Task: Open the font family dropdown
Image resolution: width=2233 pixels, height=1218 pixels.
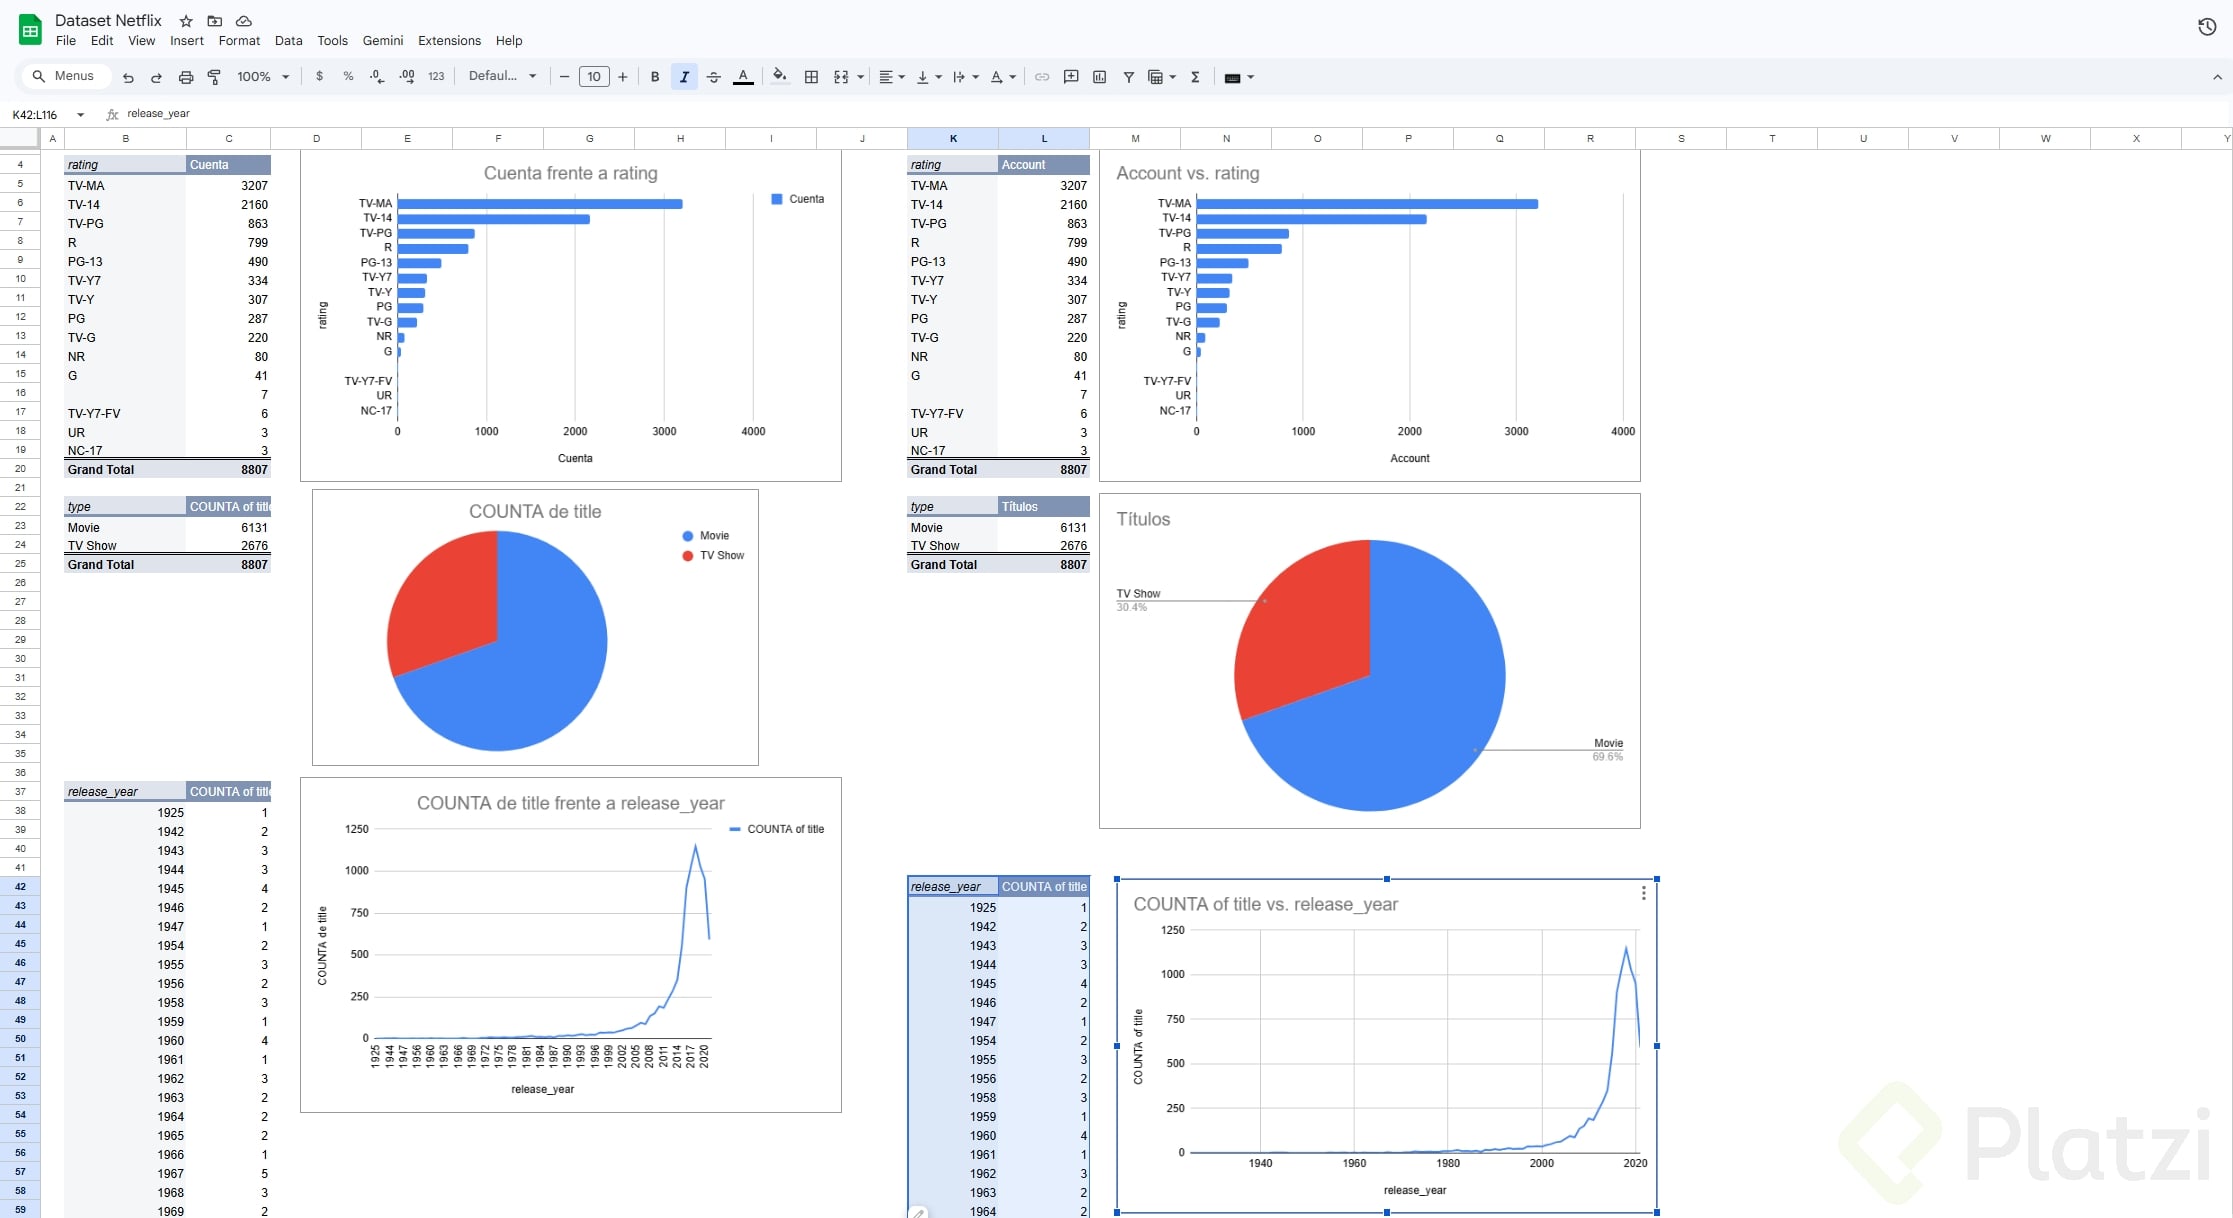Action: 502,76
